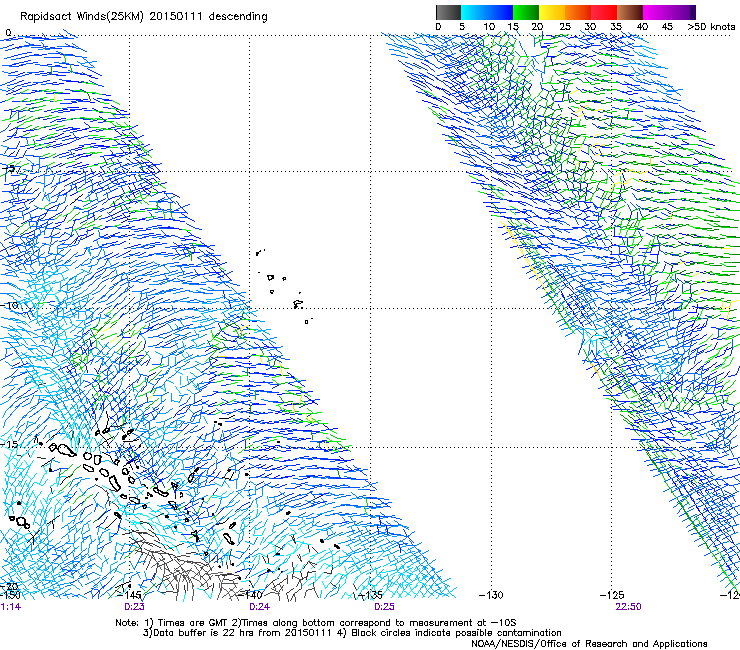This screenshot has height=650, width=740.
Task: Click the '0' latitude label at top
Action: pos(8,33)
